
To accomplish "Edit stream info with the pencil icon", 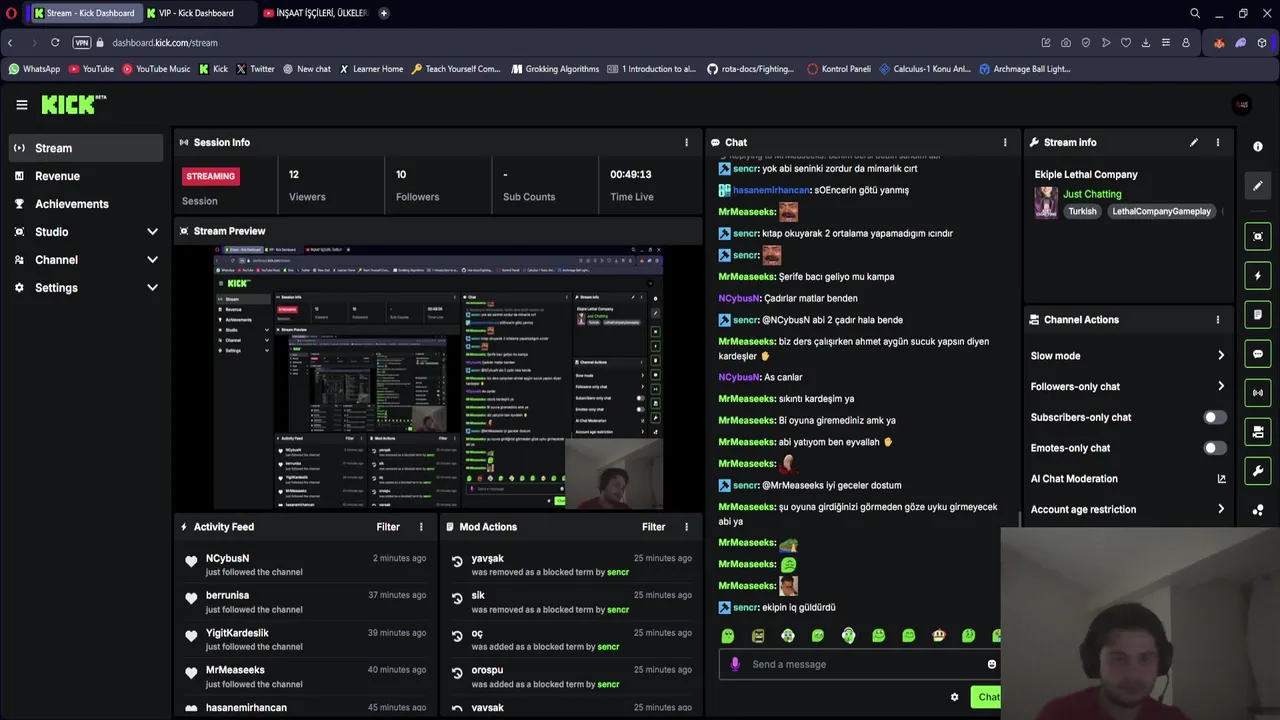I will tap(1193, 142).
